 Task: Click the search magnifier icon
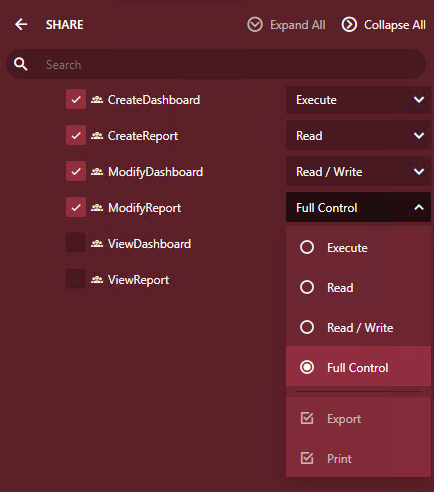[21, 64]
